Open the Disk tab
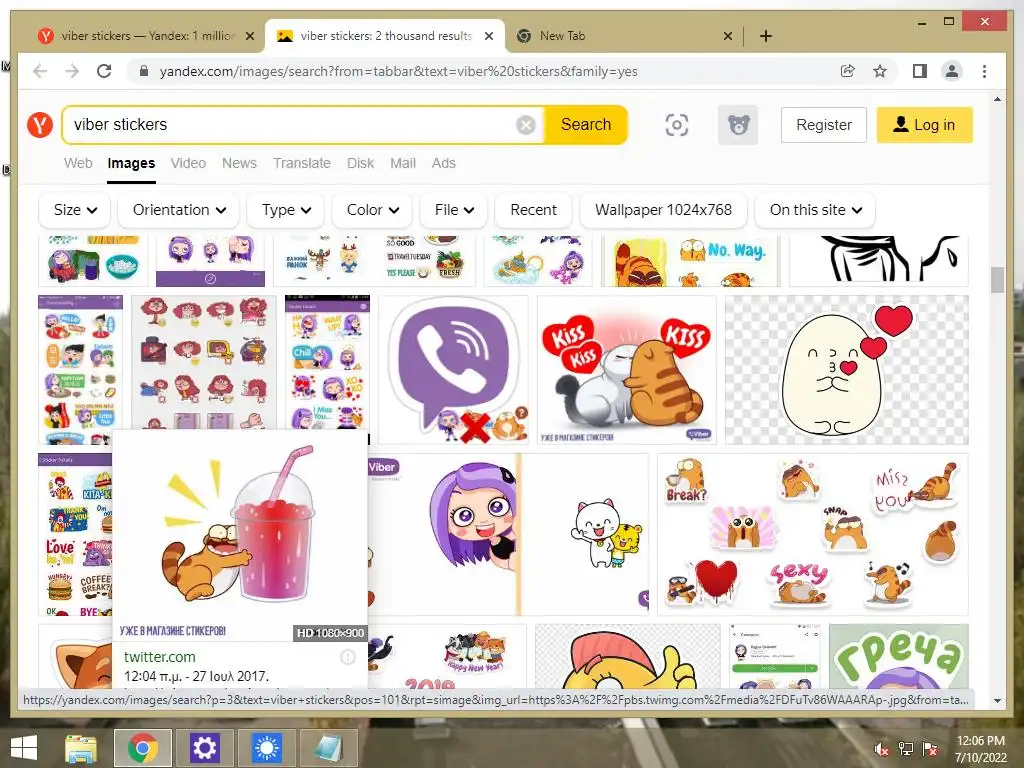 [x=360, y=163]
